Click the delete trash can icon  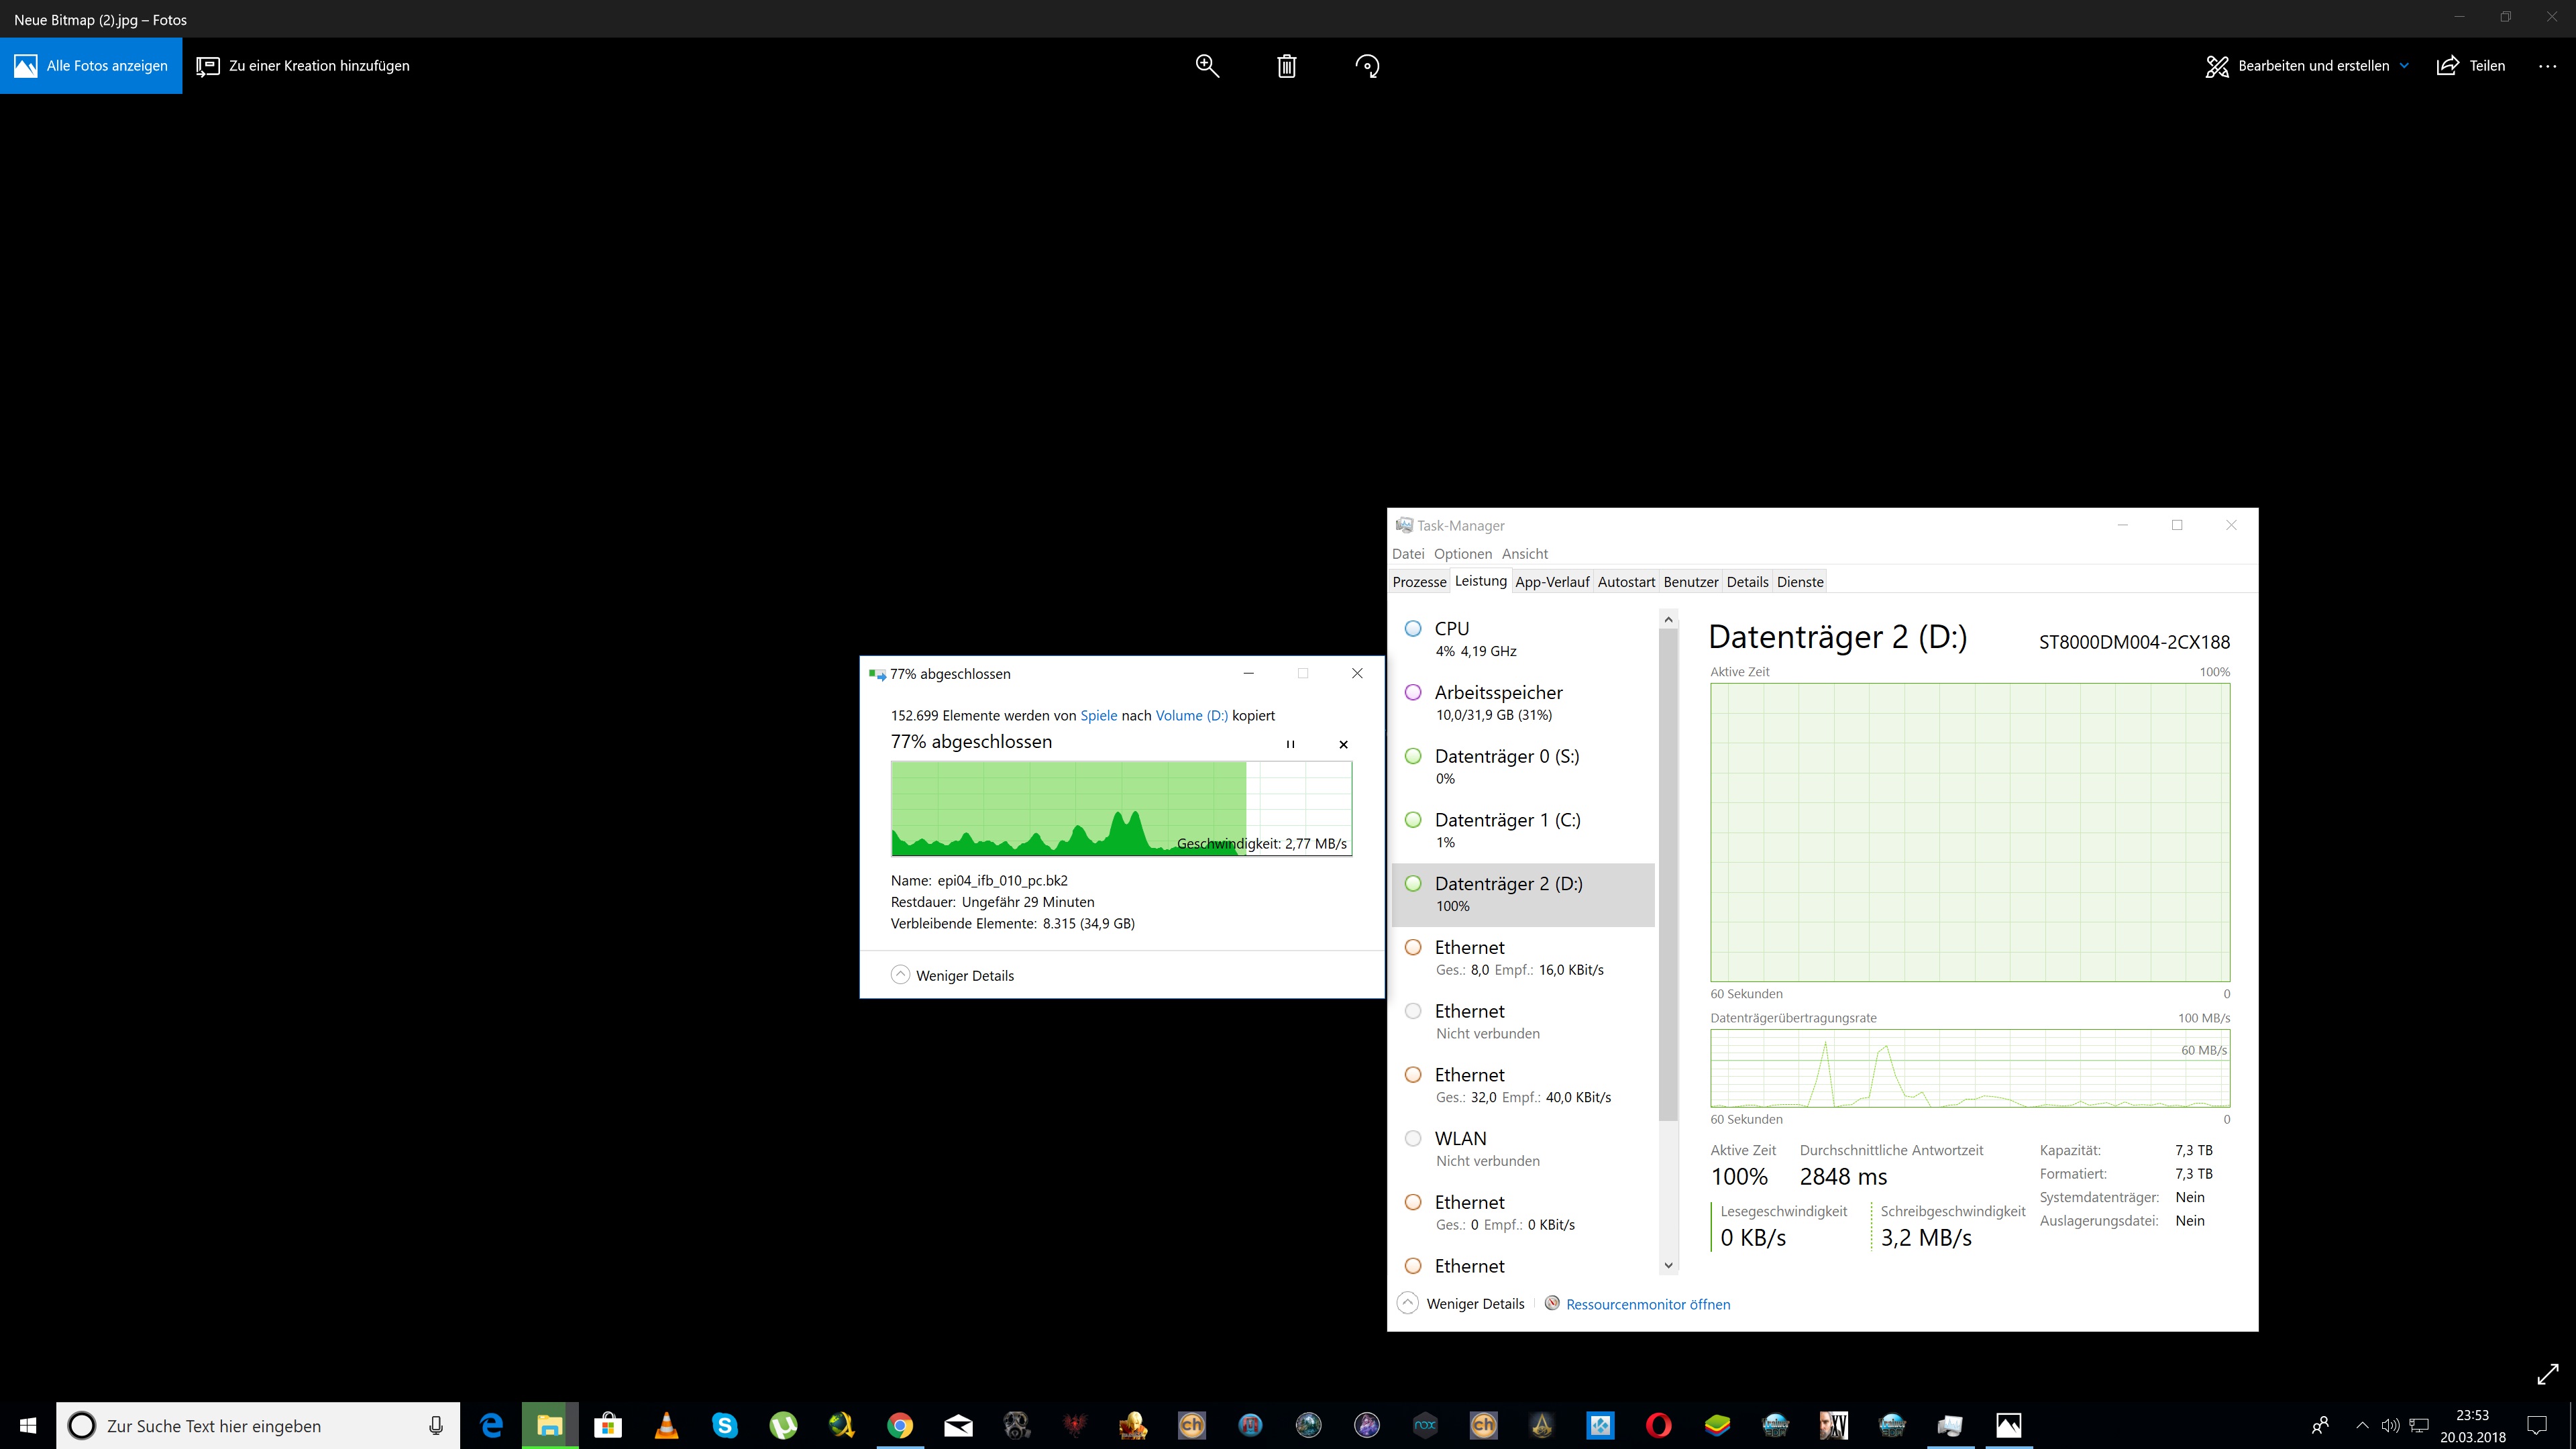(1287, 66)
